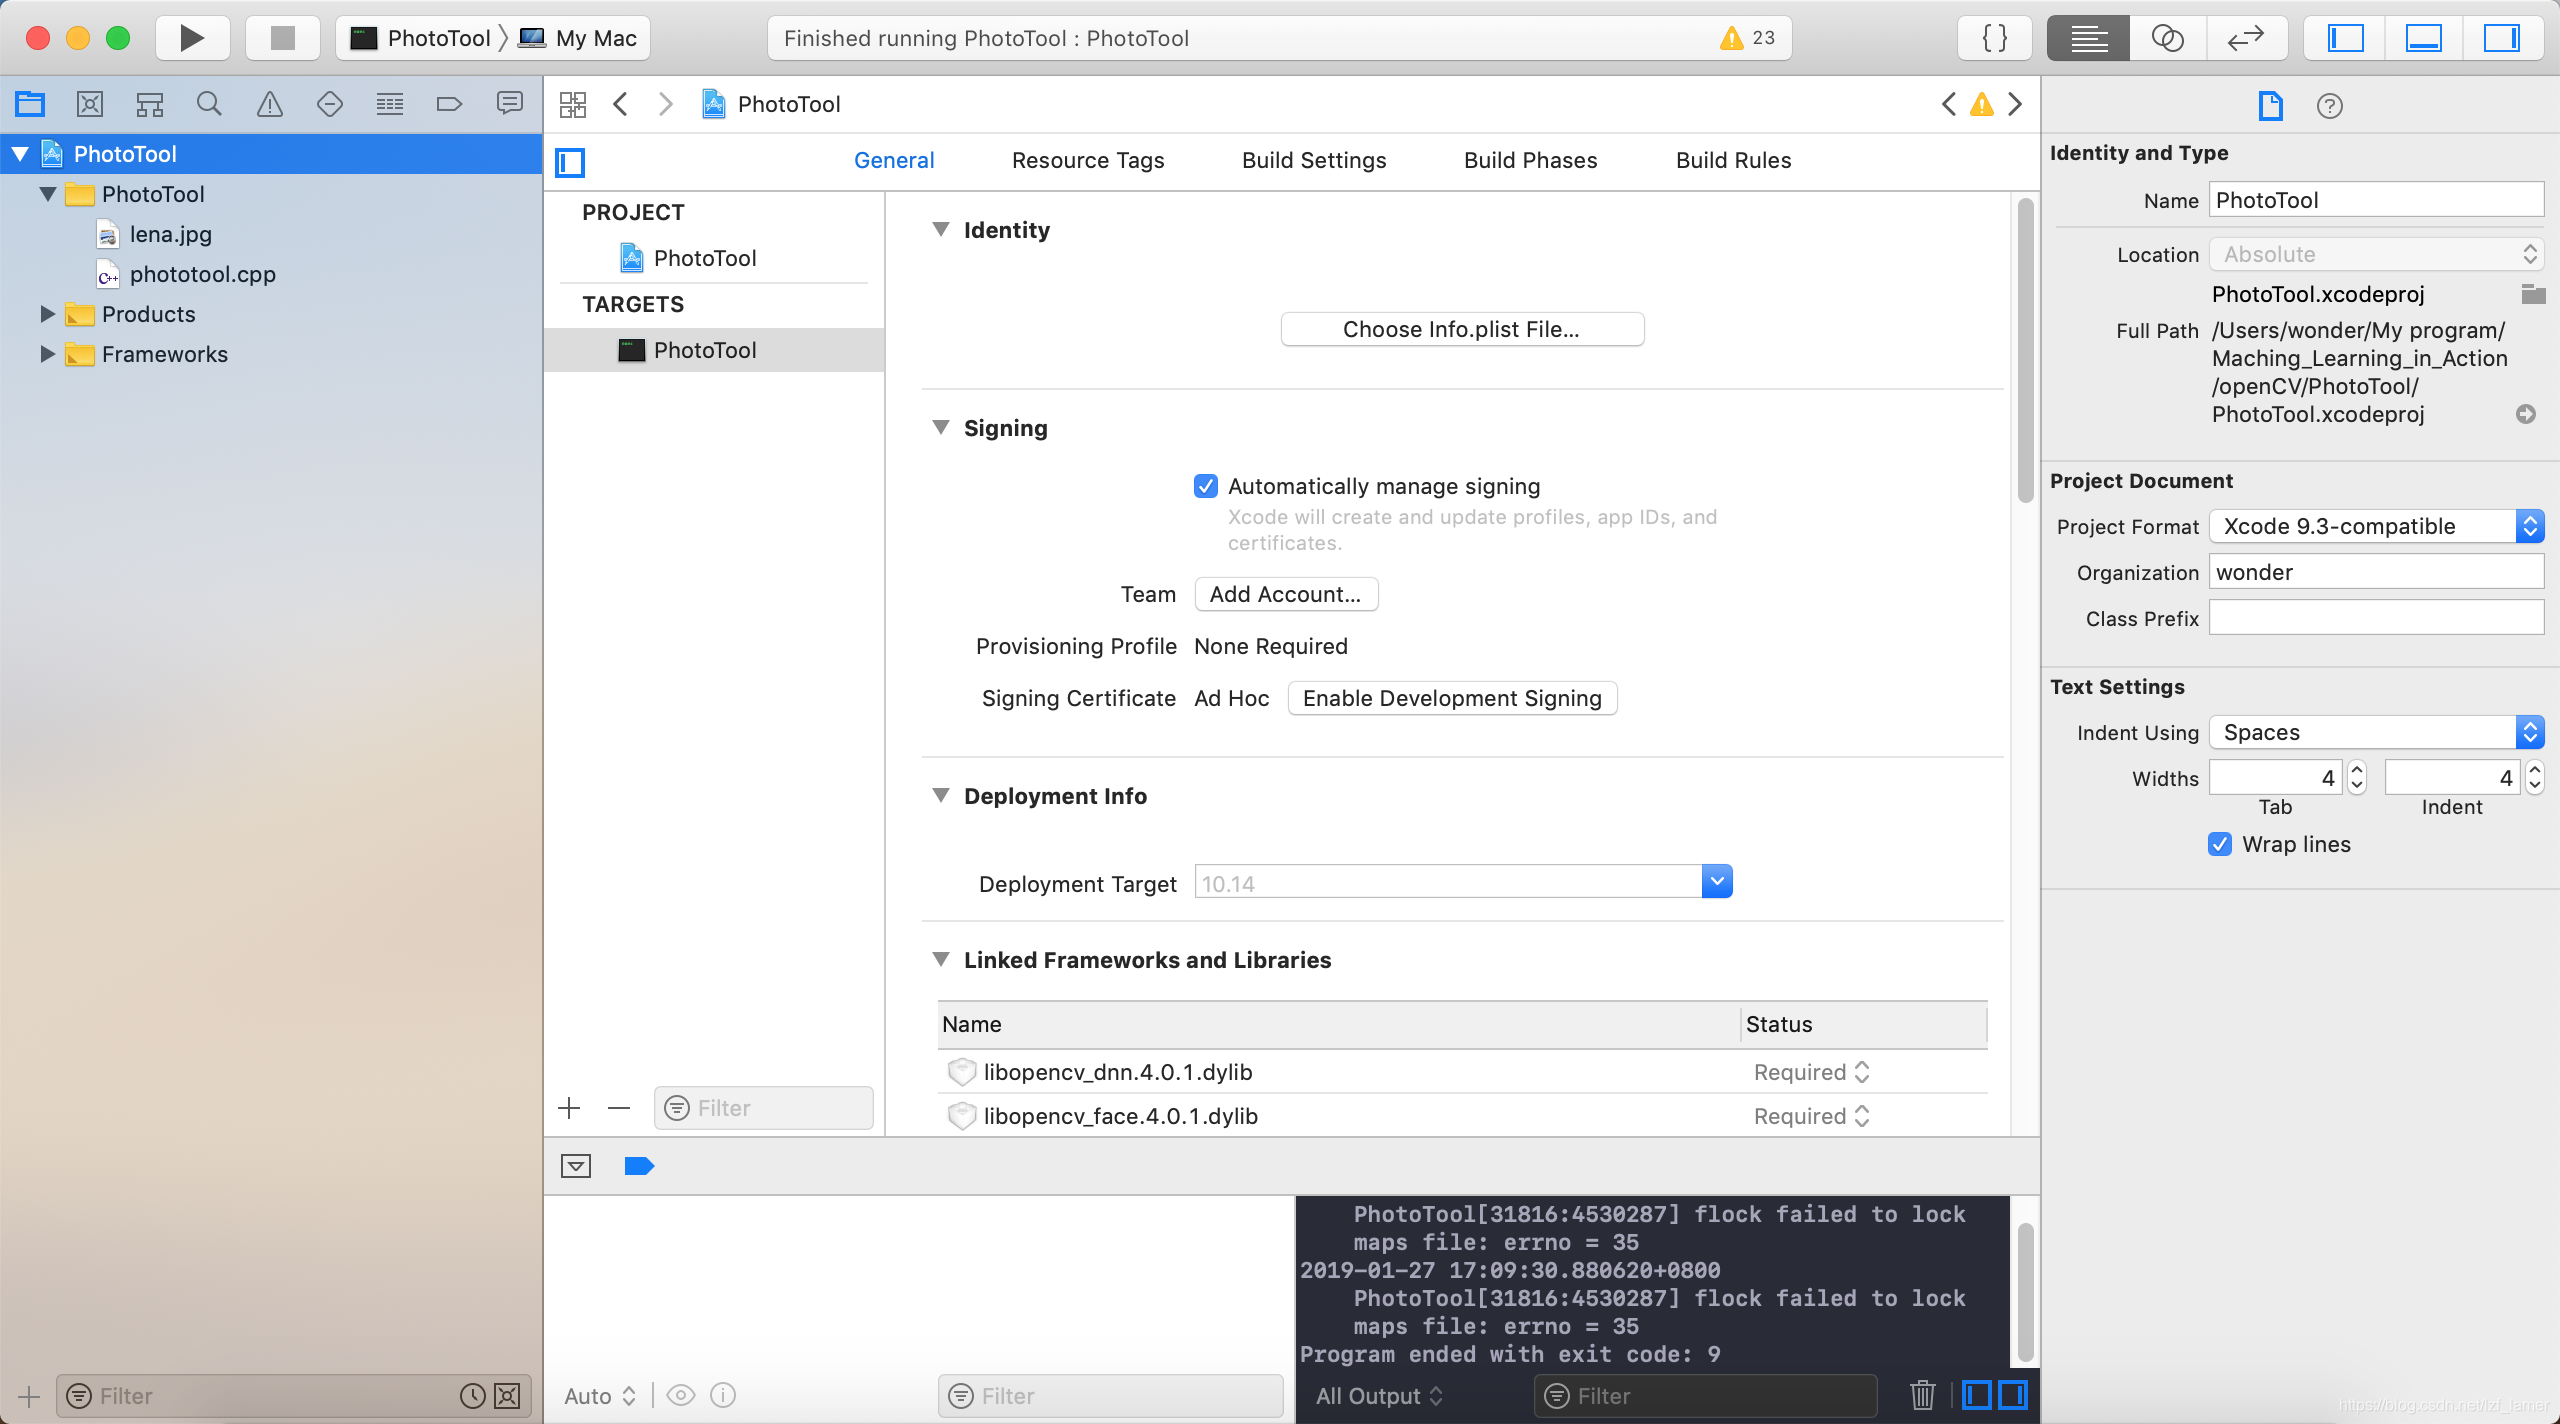
Task: Click the print description info icon
Action: tap(723, 1395)
